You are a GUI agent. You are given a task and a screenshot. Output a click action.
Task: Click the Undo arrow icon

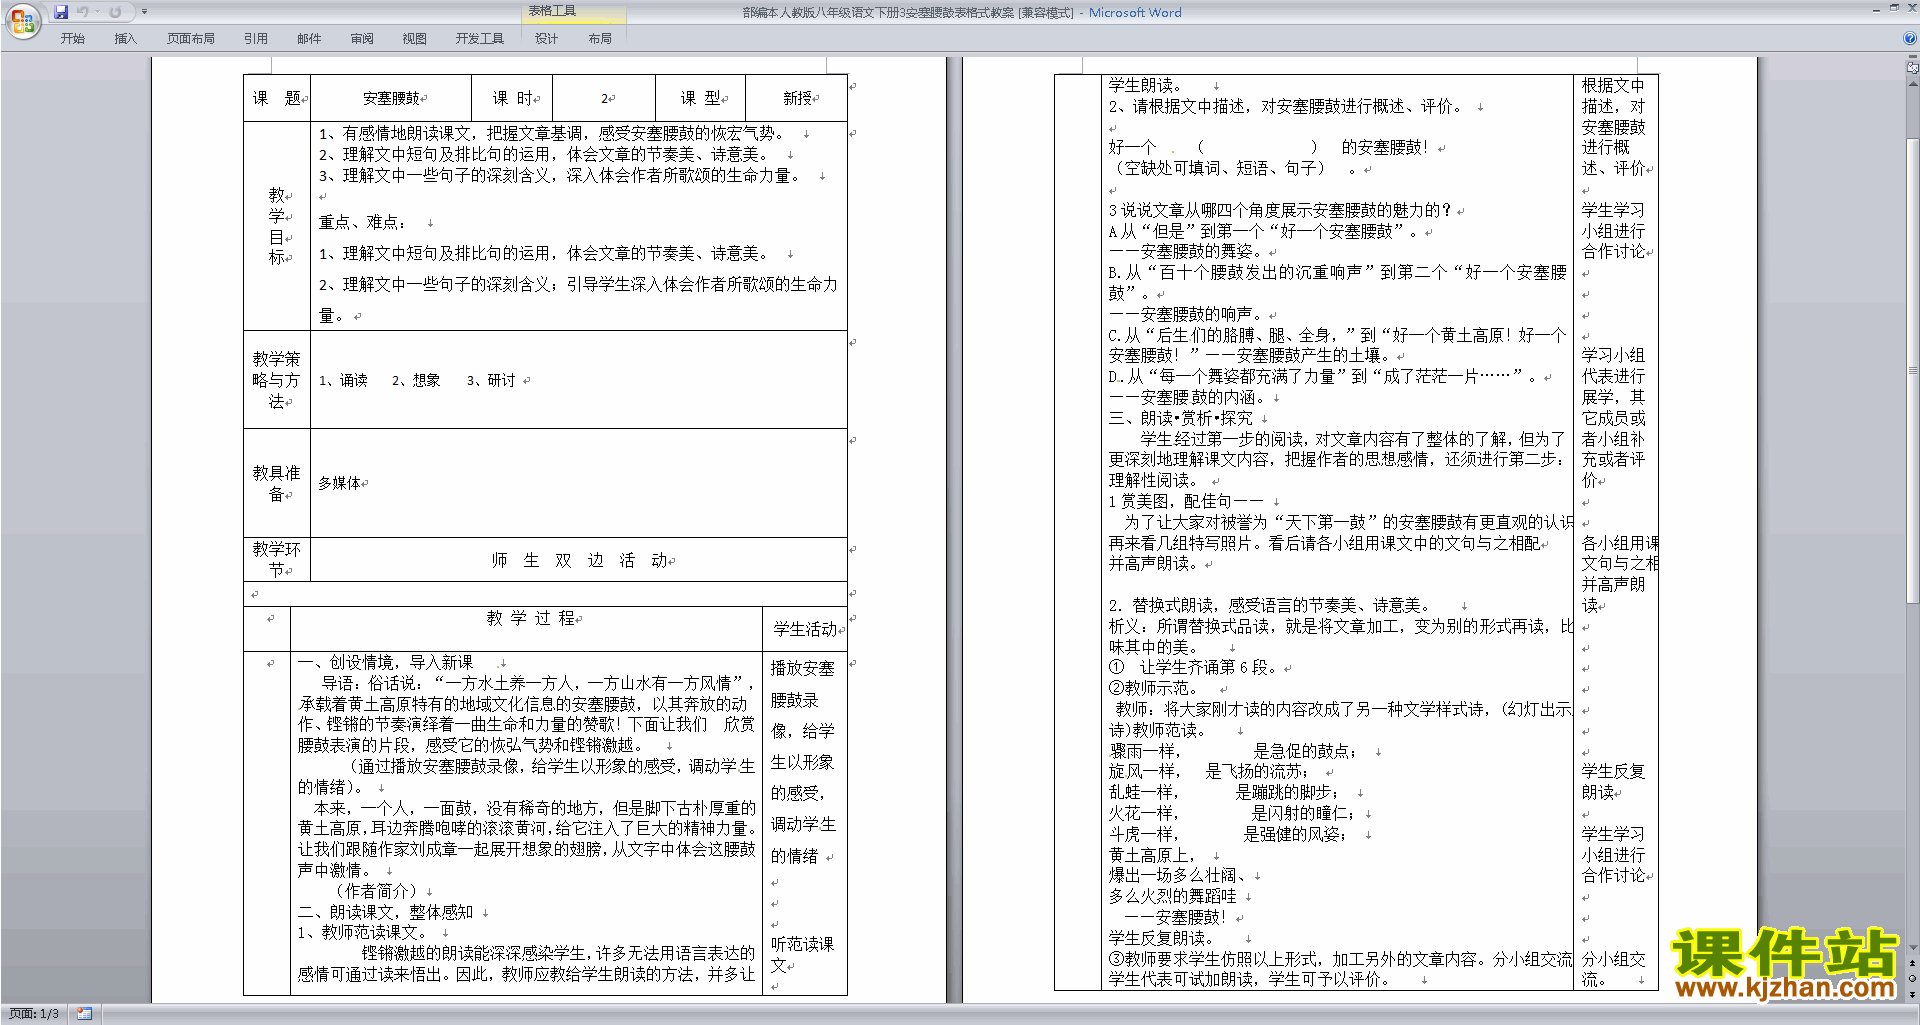coord(83,12)
